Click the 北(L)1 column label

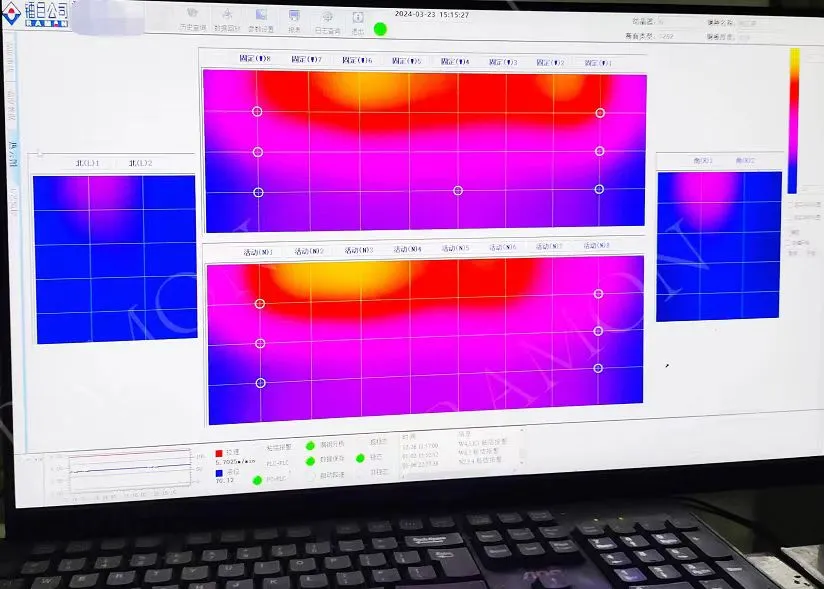tap(88, 163)
